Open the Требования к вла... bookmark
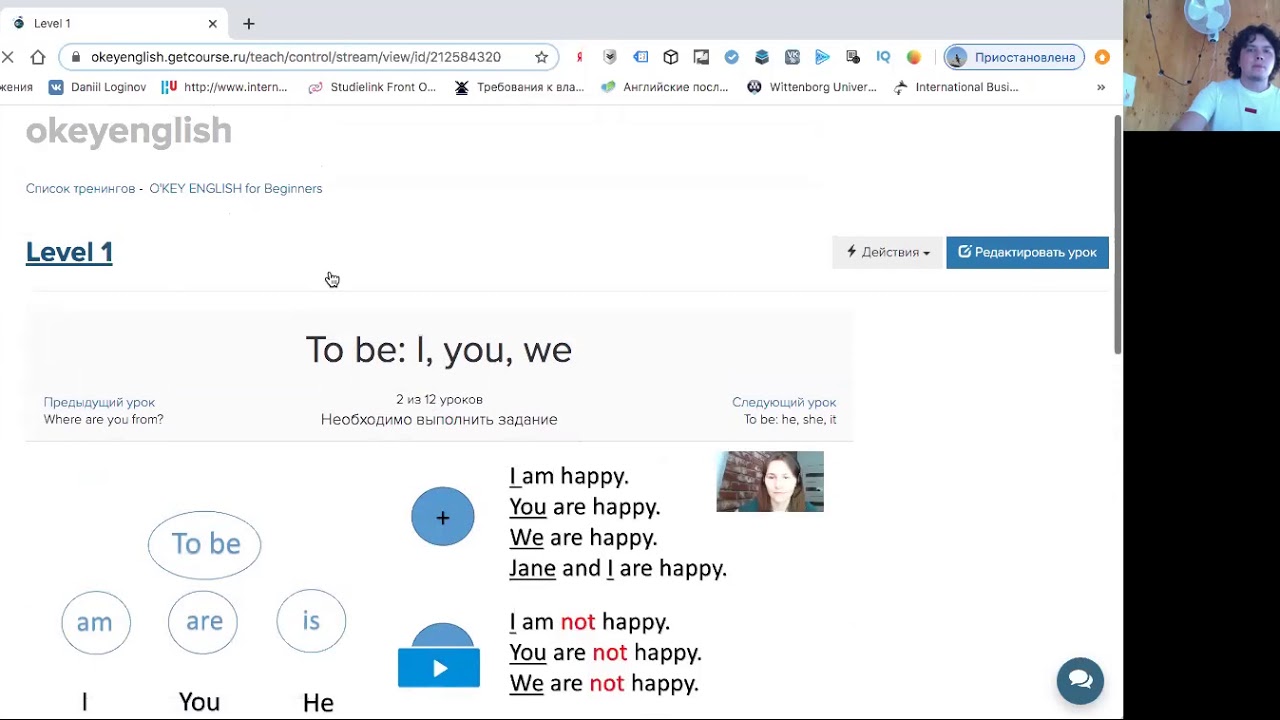The image size is (1280, 720). pyautogui.click(x=519, y=87)
